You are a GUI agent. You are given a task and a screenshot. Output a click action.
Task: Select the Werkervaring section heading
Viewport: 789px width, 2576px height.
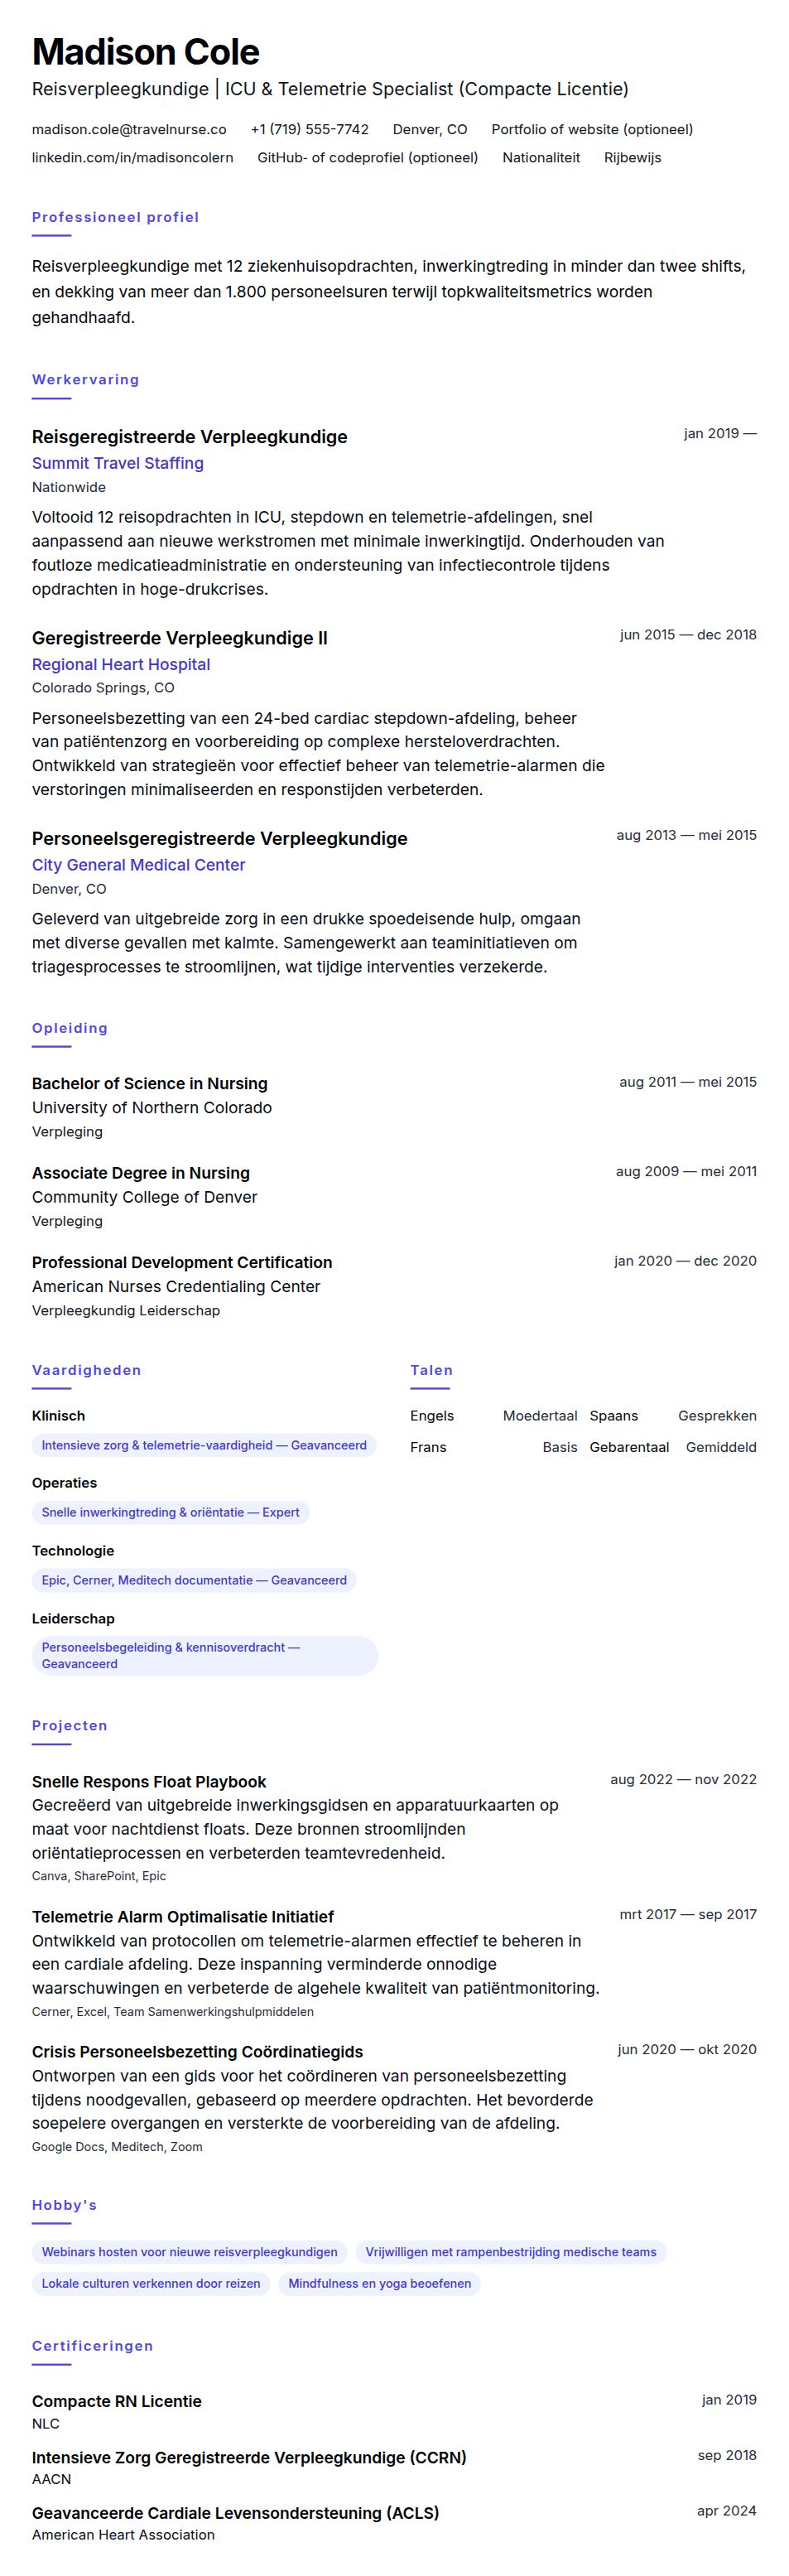(x=85, y=379)
